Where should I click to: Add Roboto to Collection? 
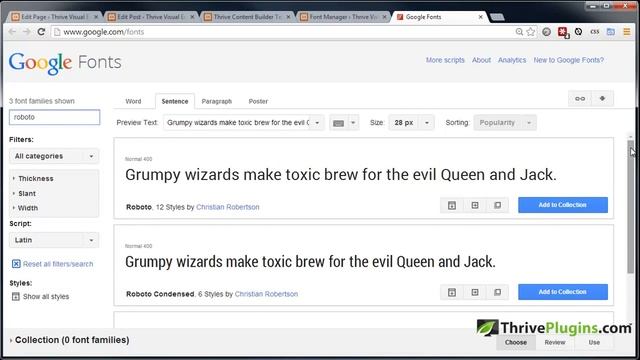pos(563,205)
